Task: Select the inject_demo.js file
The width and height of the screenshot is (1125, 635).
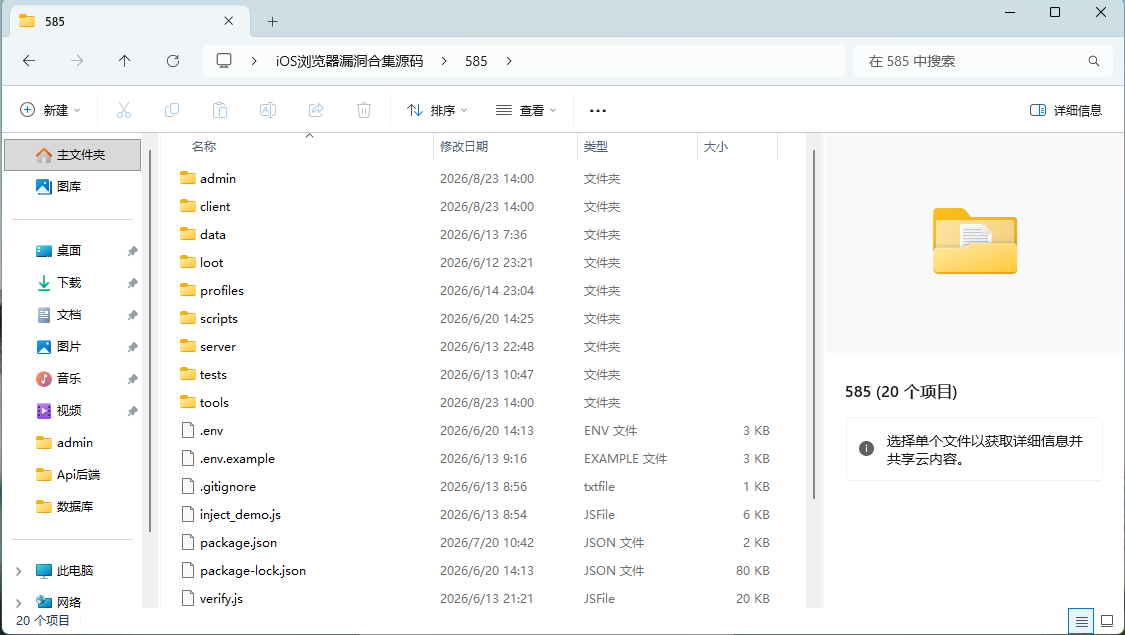Action: tap(477, 514)
